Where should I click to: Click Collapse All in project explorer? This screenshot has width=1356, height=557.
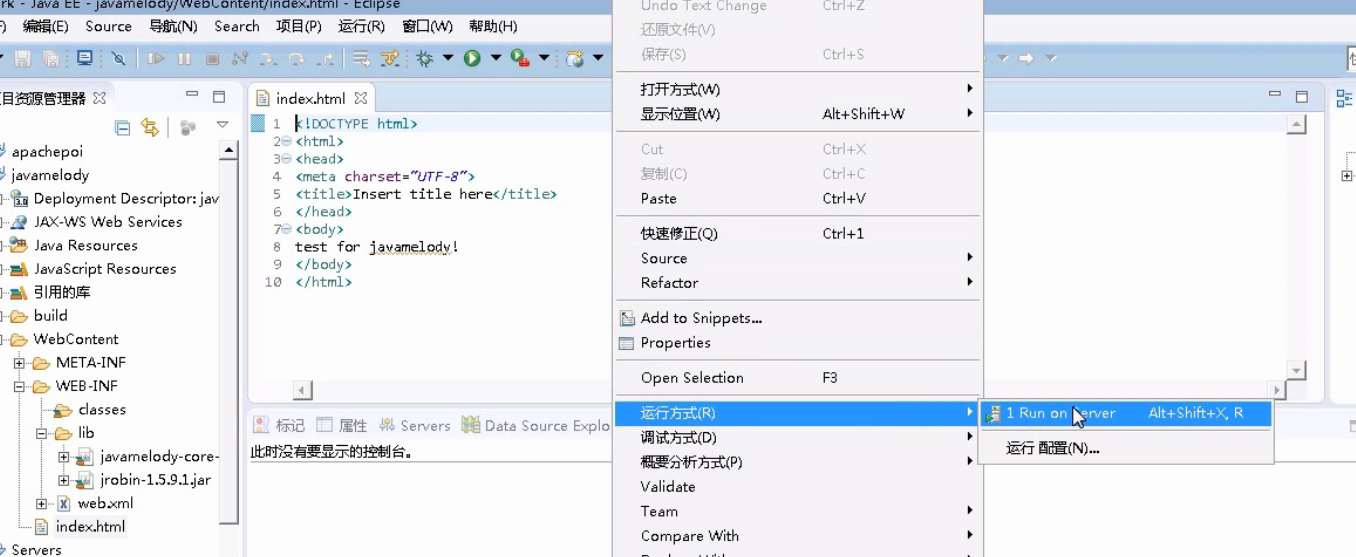[x=122, y=127]
